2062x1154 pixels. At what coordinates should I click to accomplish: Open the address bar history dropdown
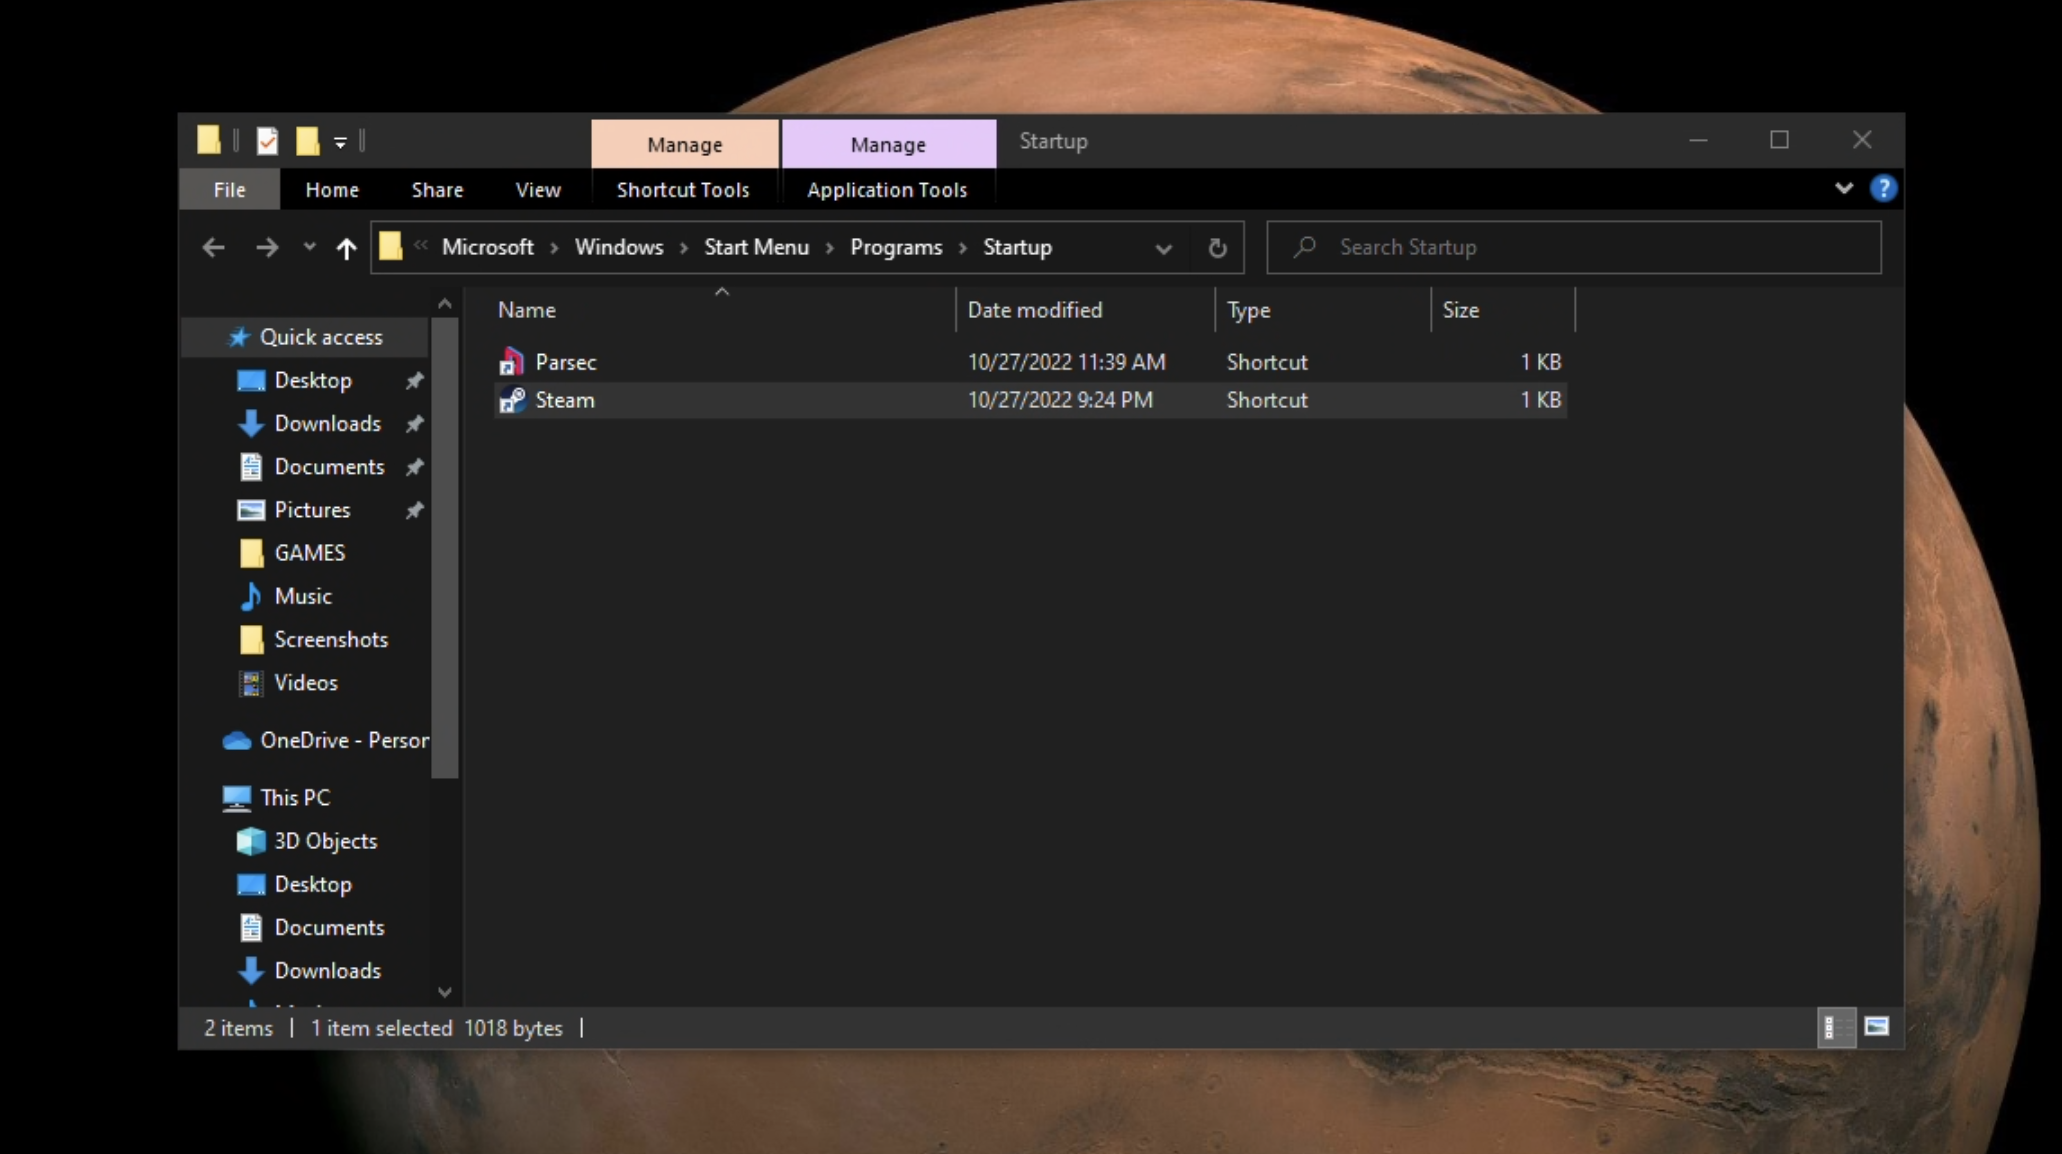point(1163,248)
